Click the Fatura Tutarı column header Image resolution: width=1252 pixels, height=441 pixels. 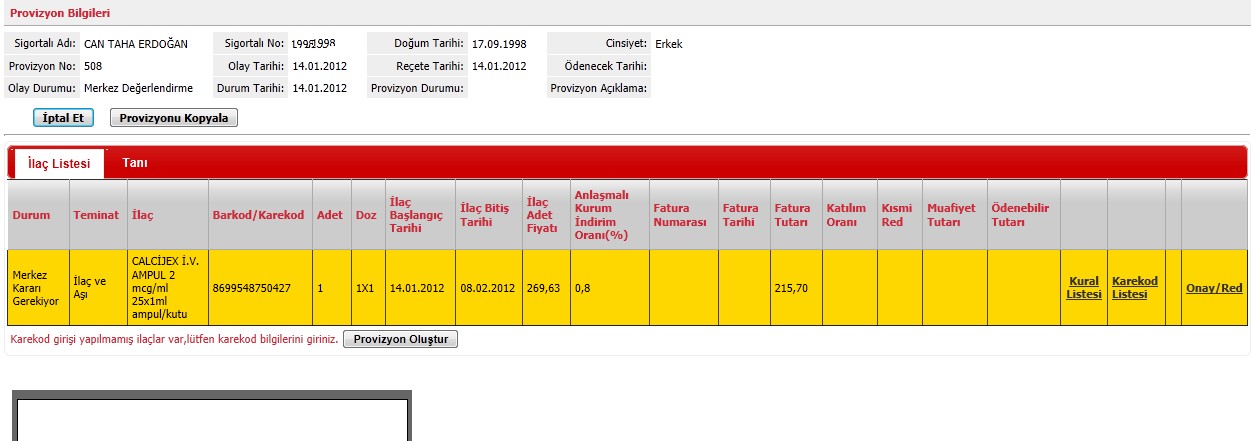coord(793,215)
